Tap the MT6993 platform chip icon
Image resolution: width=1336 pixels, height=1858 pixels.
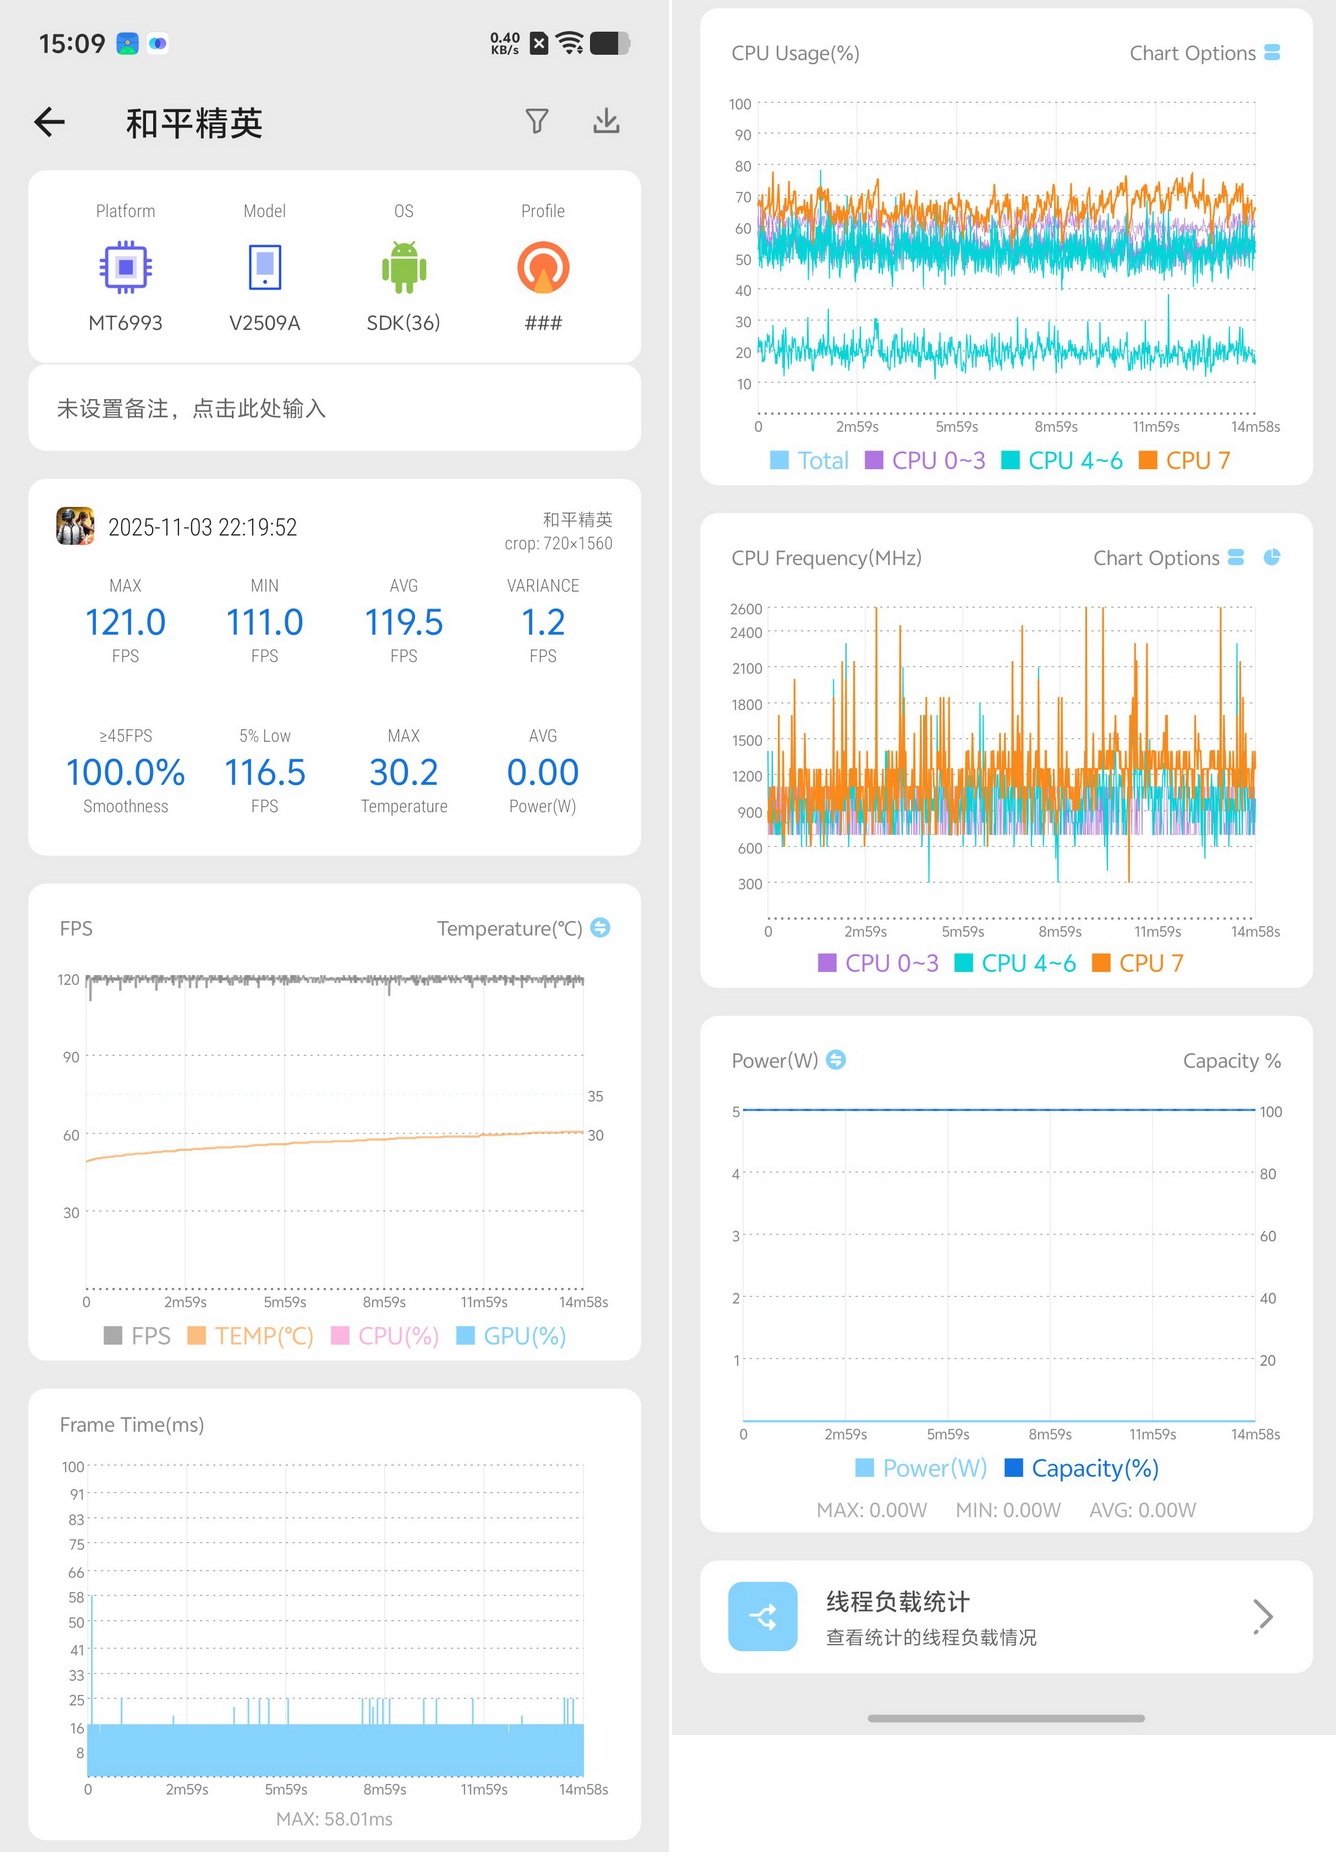125,267
